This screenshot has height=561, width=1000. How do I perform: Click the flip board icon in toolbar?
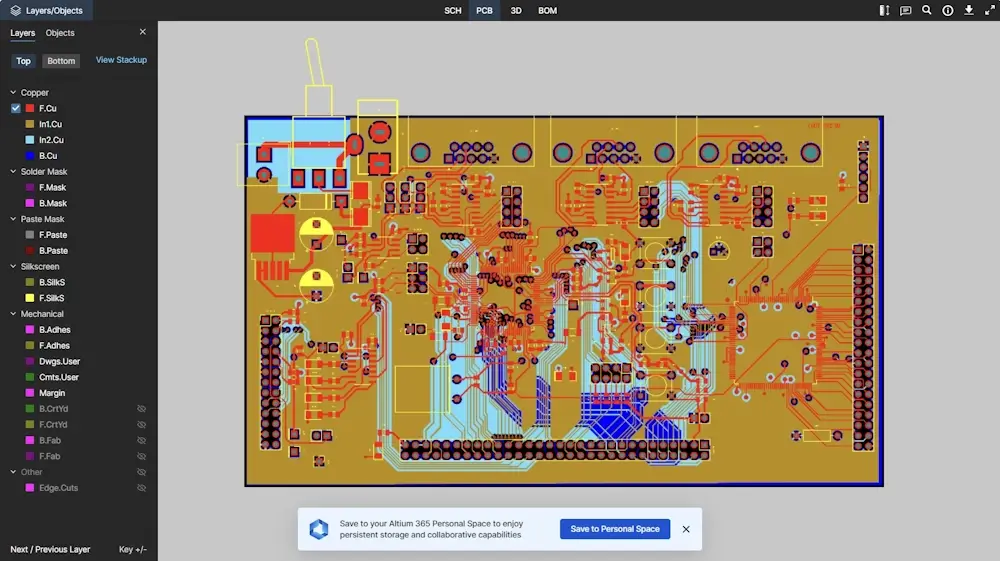[884, 10]
